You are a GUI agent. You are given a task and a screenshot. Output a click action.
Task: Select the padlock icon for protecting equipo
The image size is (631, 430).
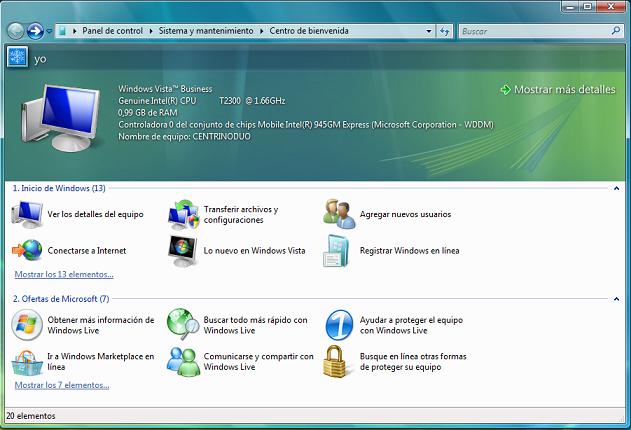[335, 362]
